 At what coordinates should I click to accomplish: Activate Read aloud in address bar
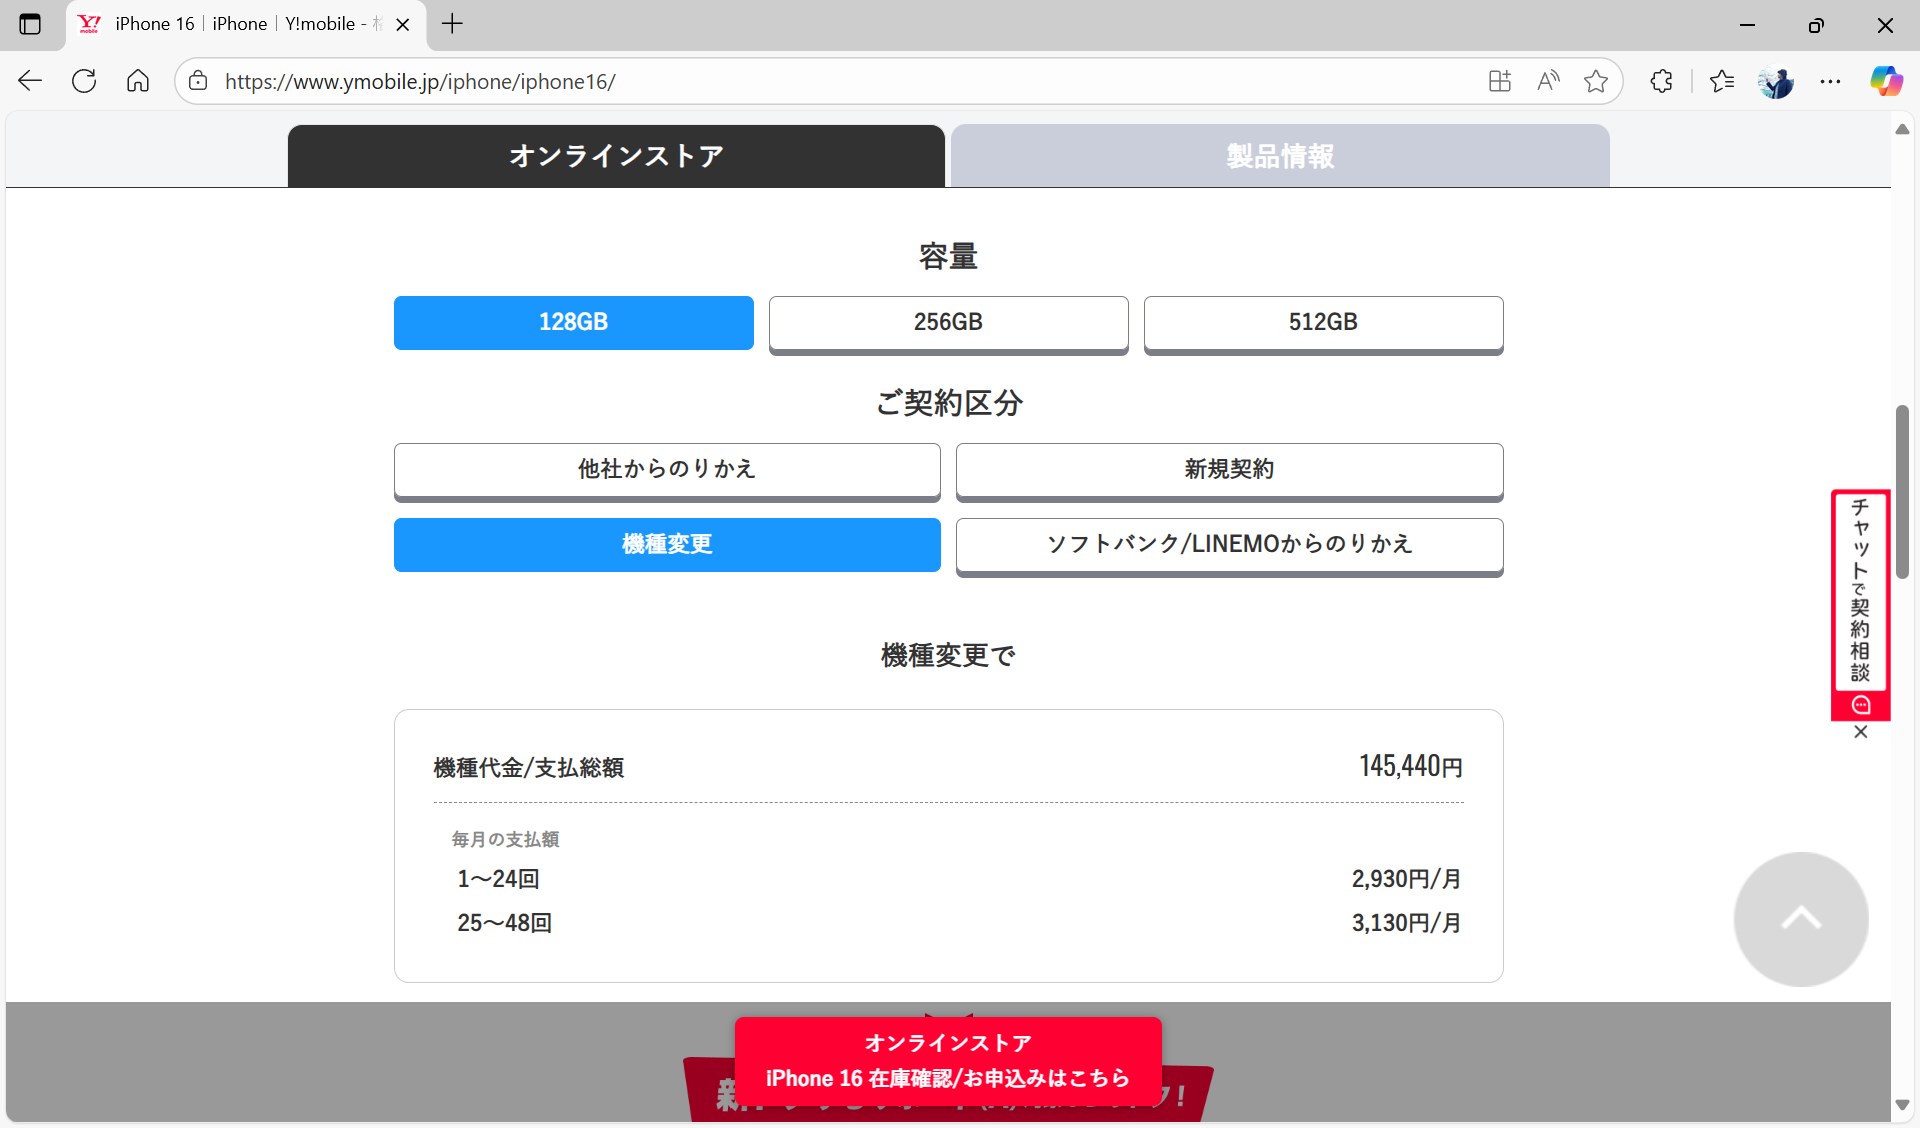tap(1548, 81)
